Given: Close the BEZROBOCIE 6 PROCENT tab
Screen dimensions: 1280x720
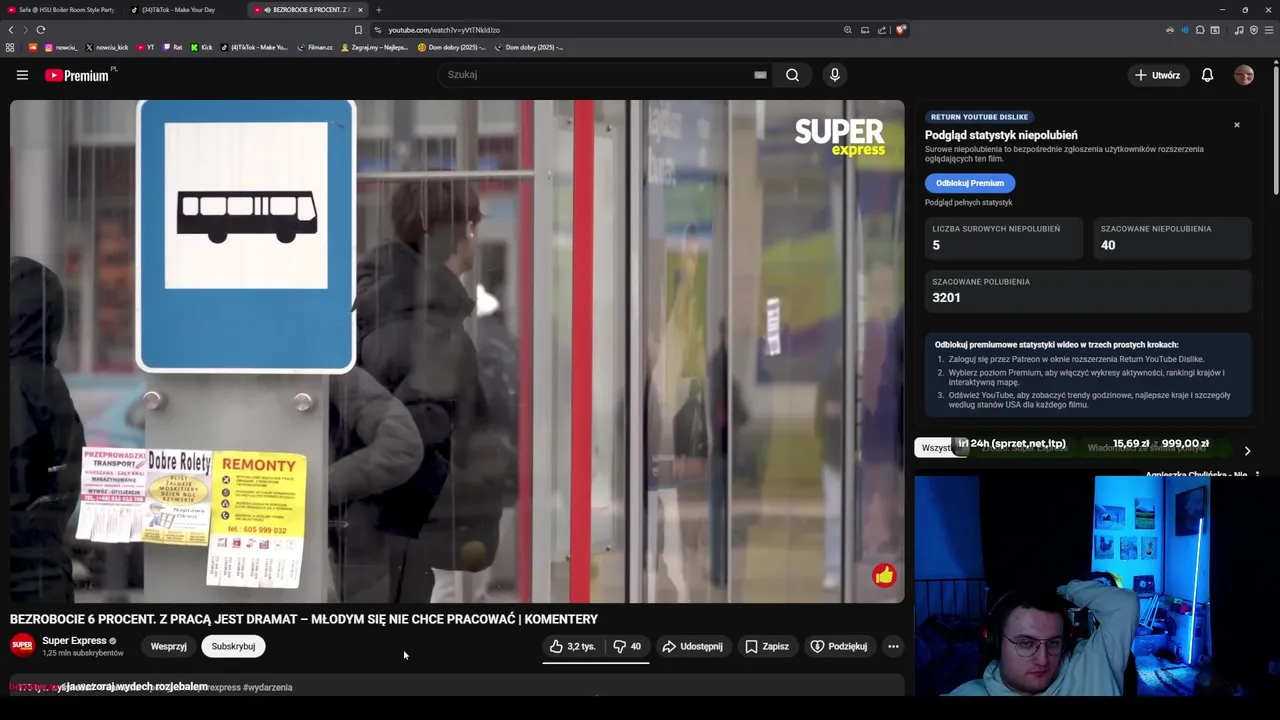Looking at the screenshot, I should click(x=361, y=10).
